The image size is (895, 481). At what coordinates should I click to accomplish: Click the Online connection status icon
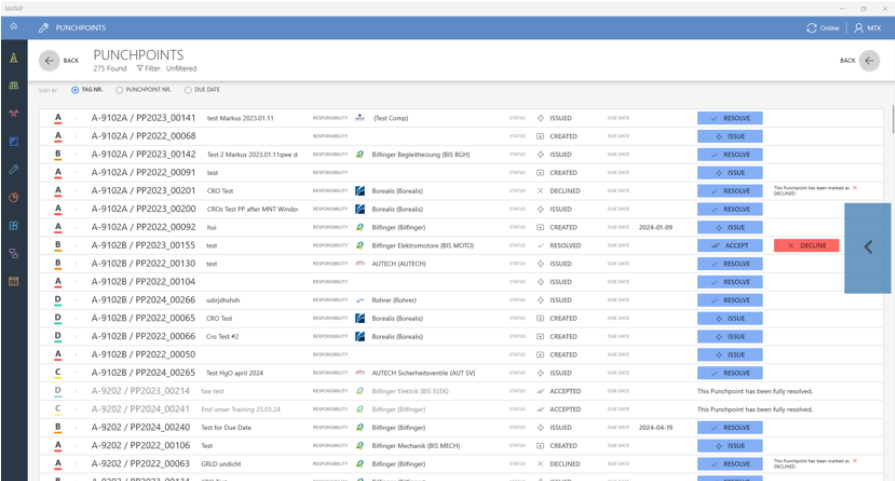point(811,28)
